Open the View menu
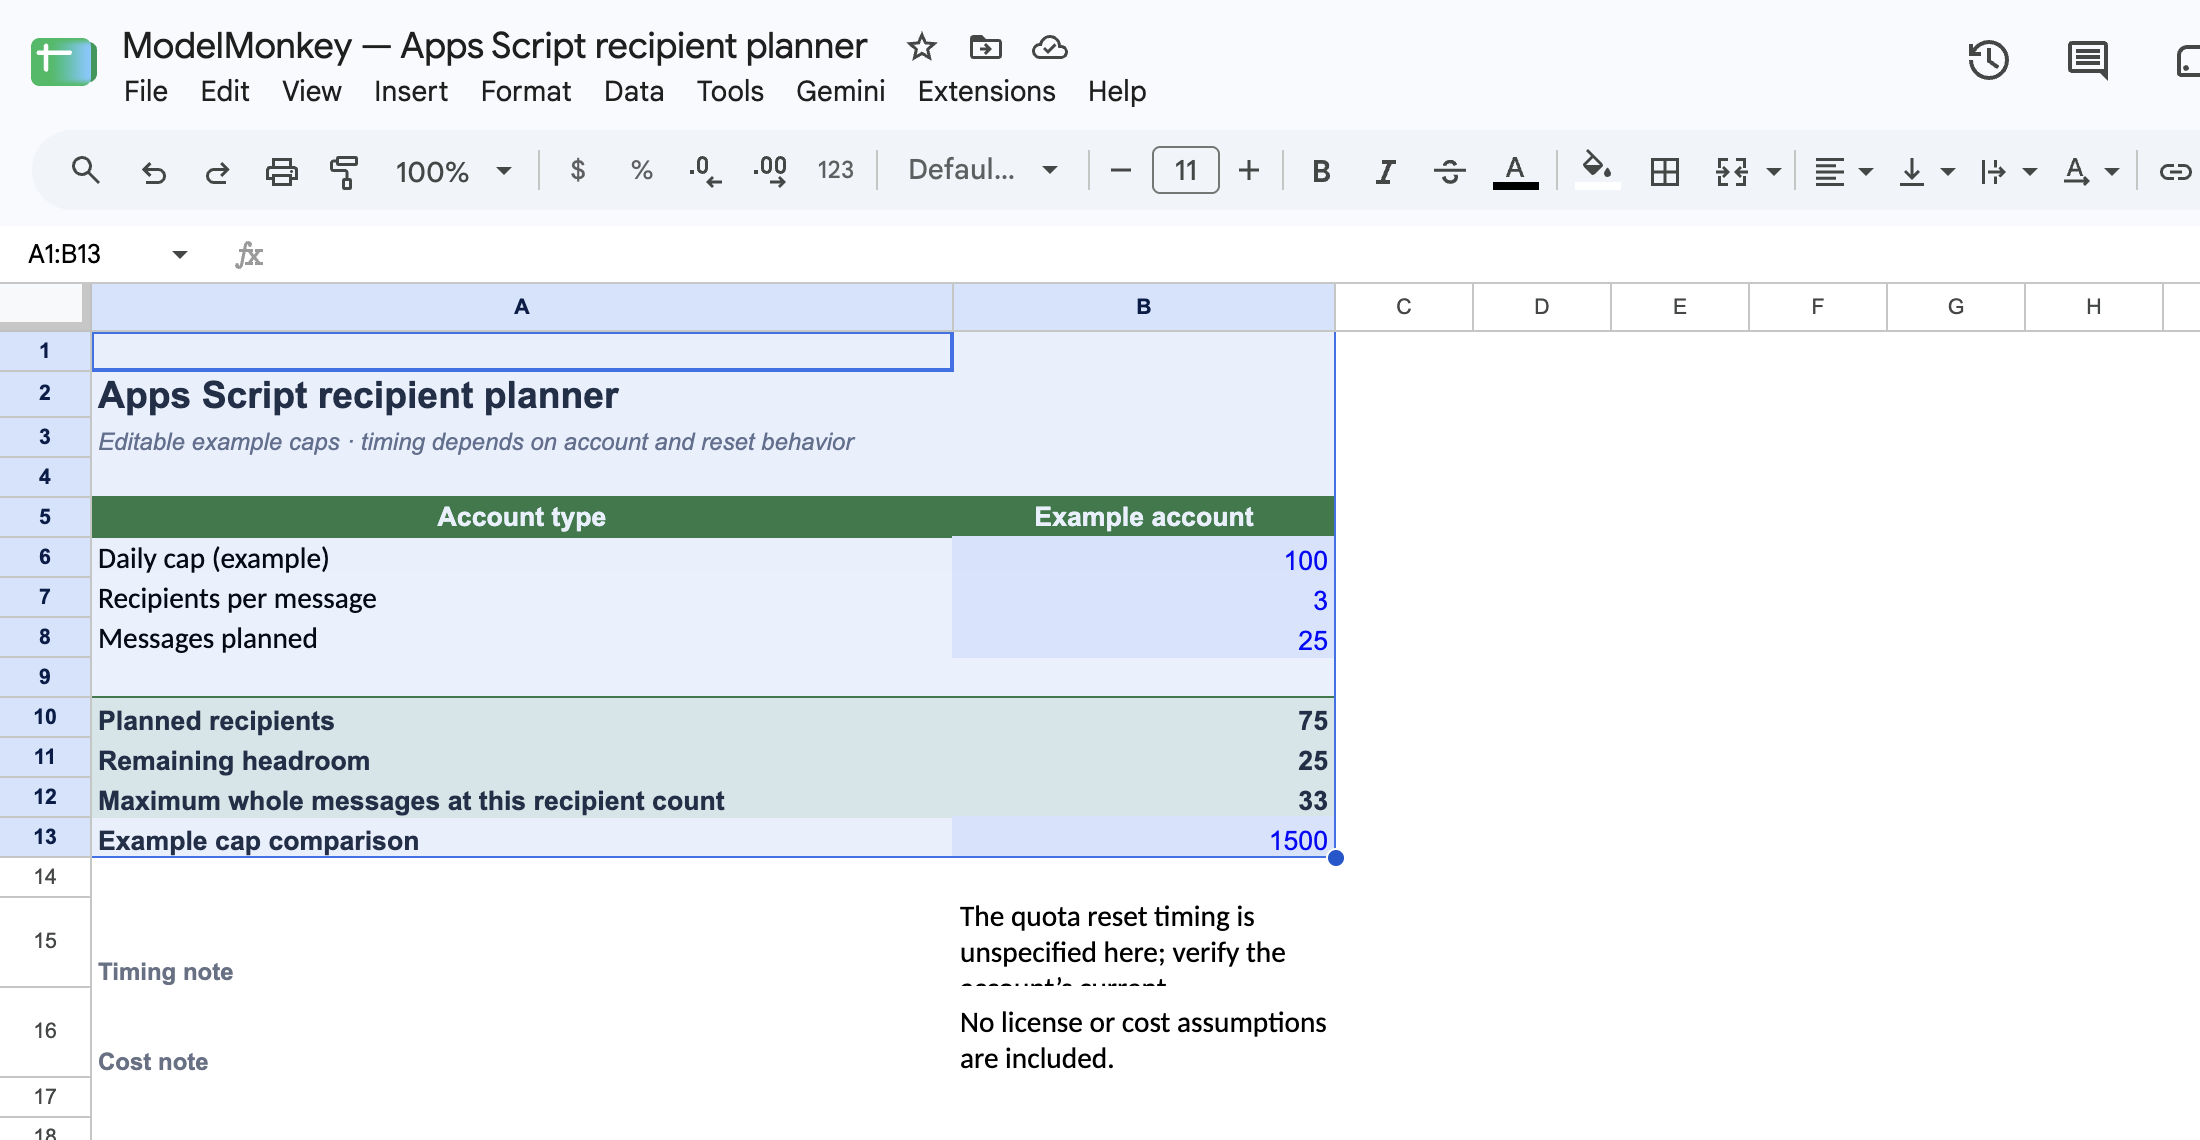The width and height of the screenshot is (2200, 1140). tap(311, 91)
